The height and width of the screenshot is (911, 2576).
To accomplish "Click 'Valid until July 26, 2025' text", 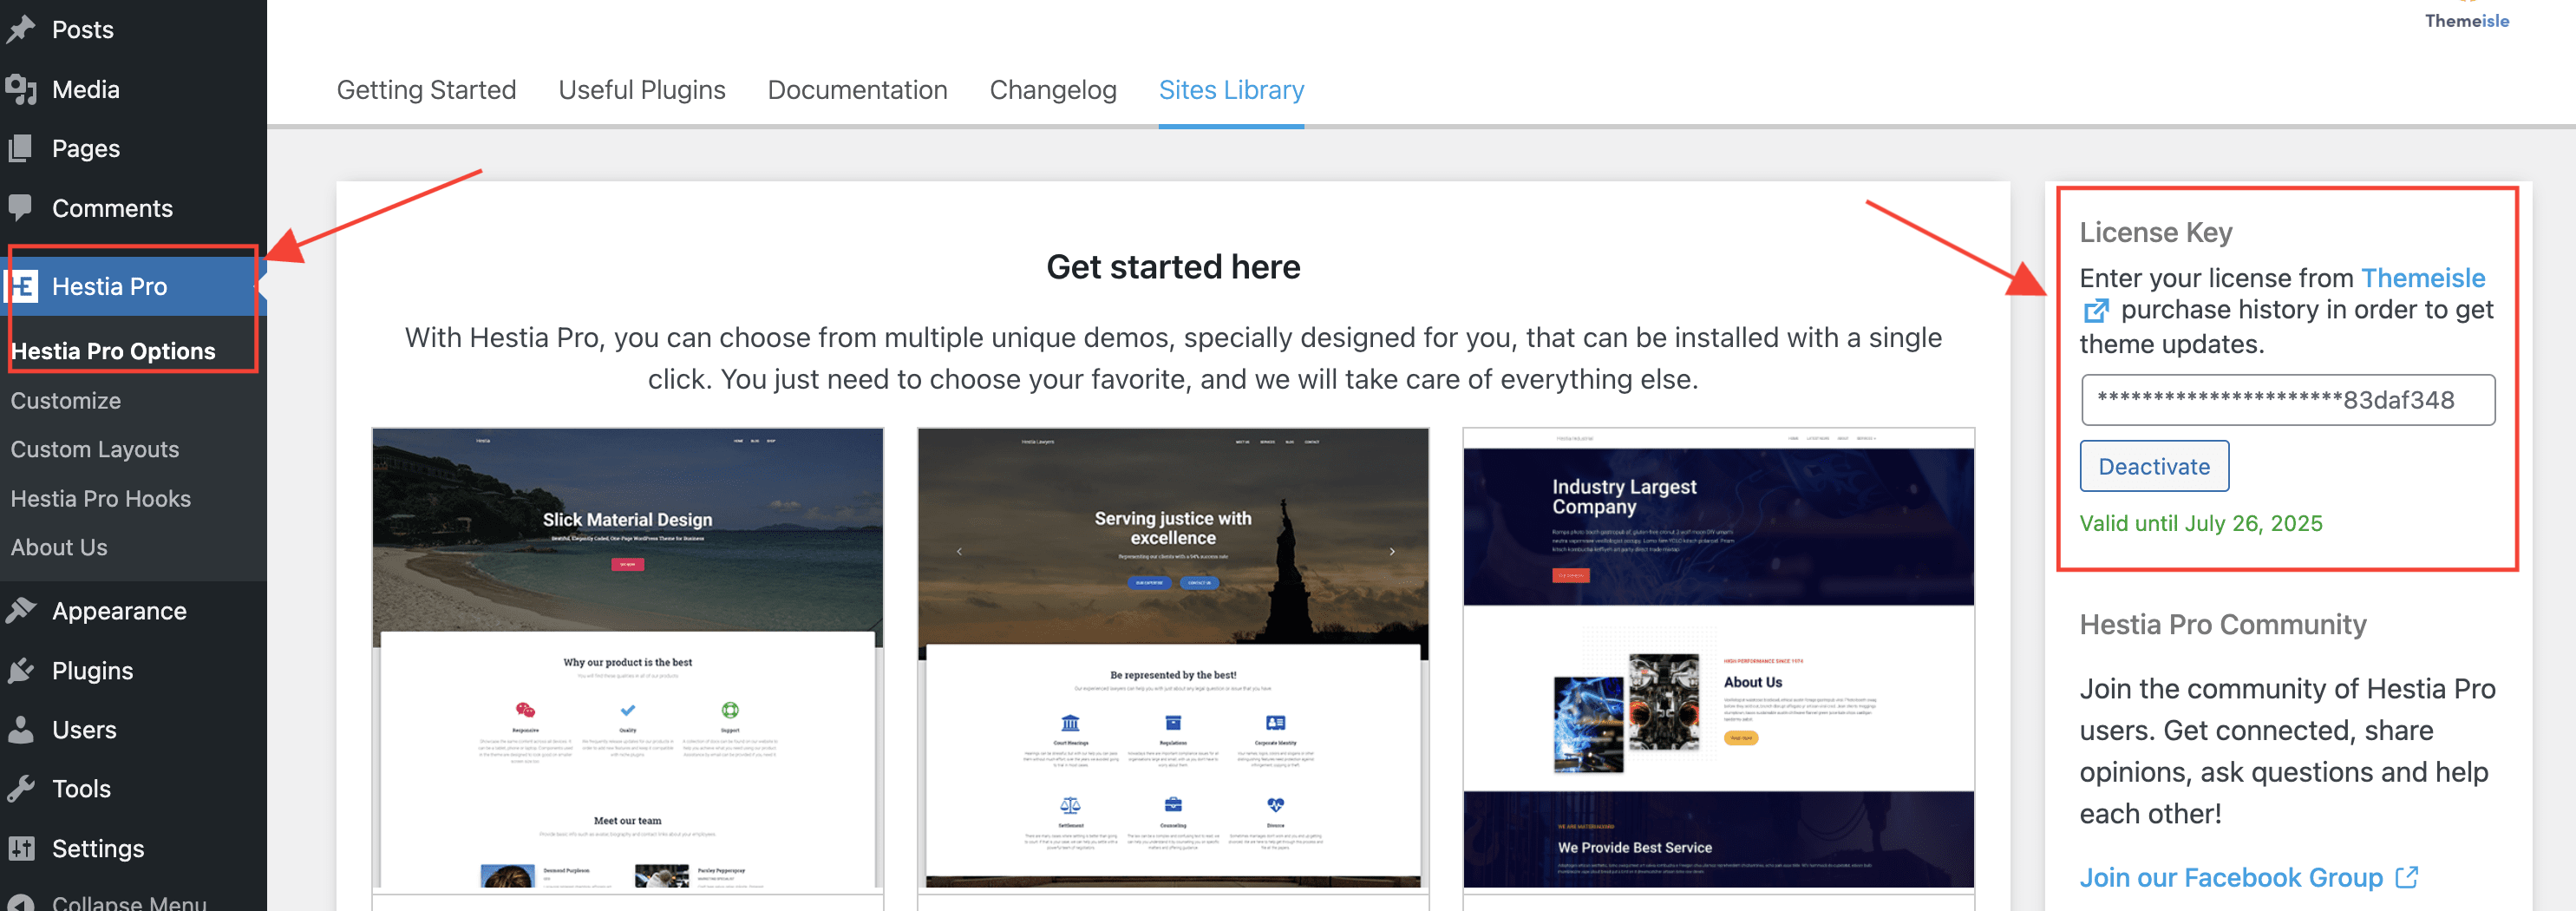I will [2201, 523].
